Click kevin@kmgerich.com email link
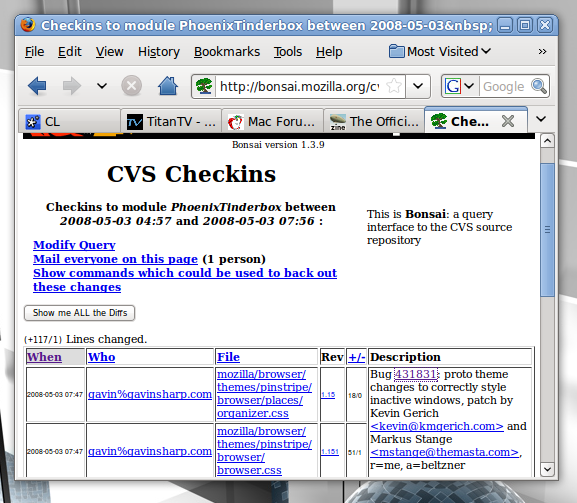The width and height of the screenshot is (577, 503). click(437, 426)
